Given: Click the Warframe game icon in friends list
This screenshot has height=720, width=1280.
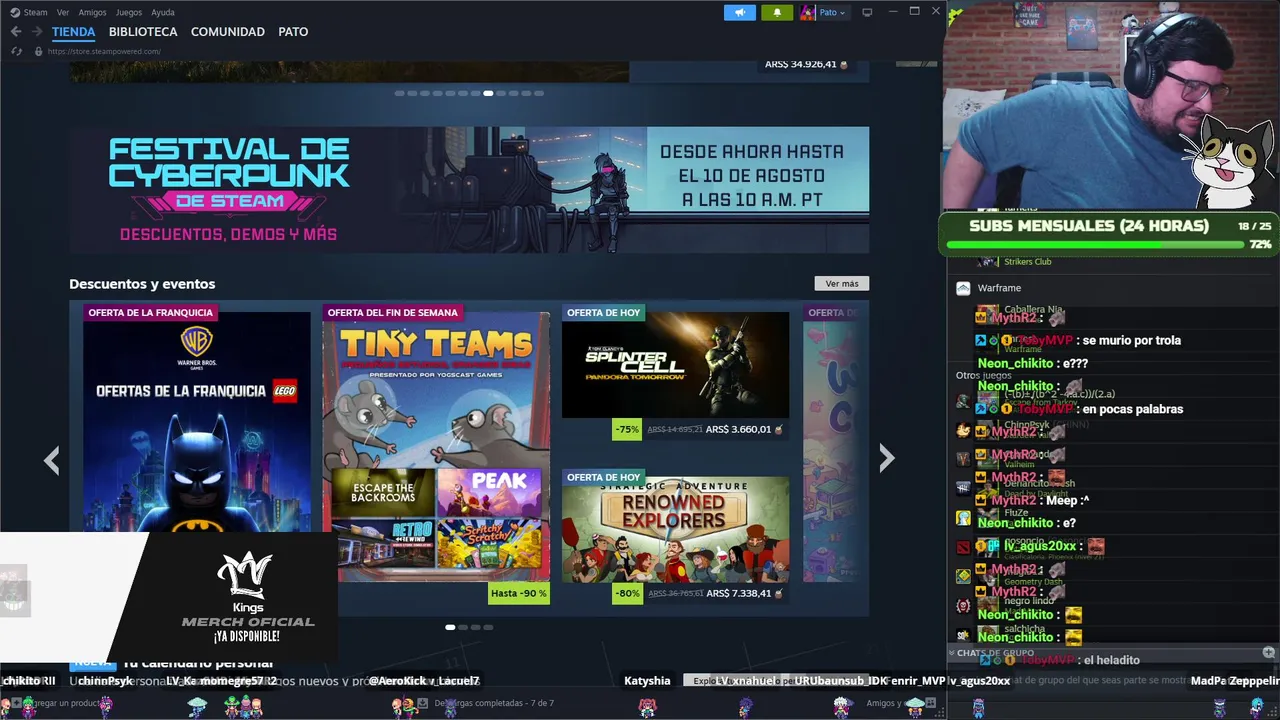Looking at the screenshot, I should coord(963,288).
